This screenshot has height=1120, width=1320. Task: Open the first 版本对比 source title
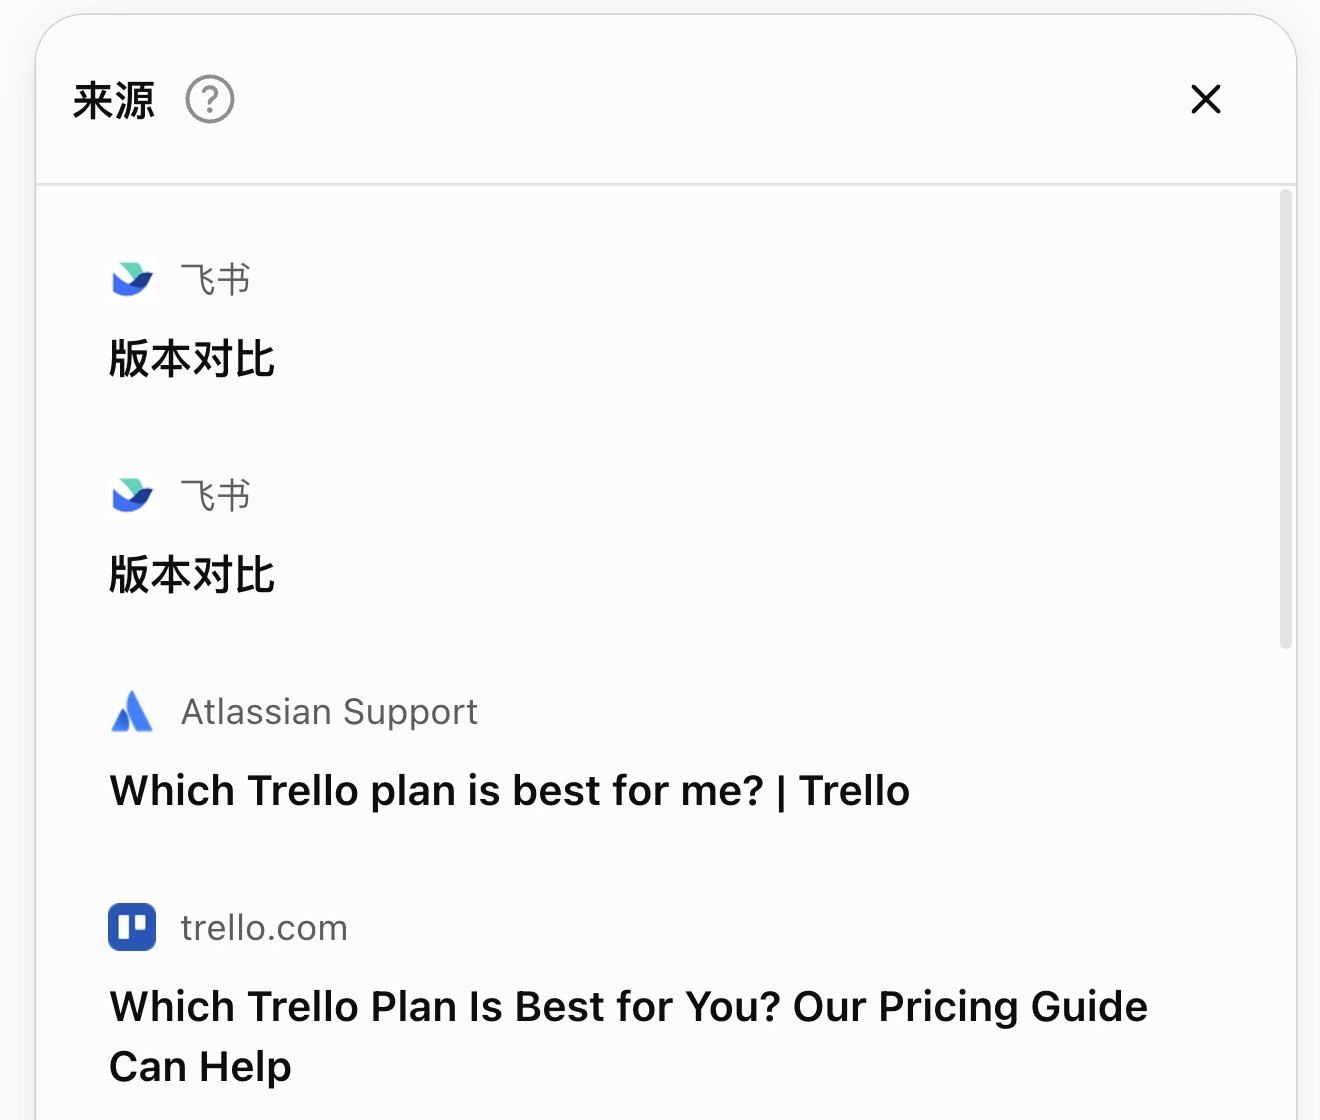192,358
